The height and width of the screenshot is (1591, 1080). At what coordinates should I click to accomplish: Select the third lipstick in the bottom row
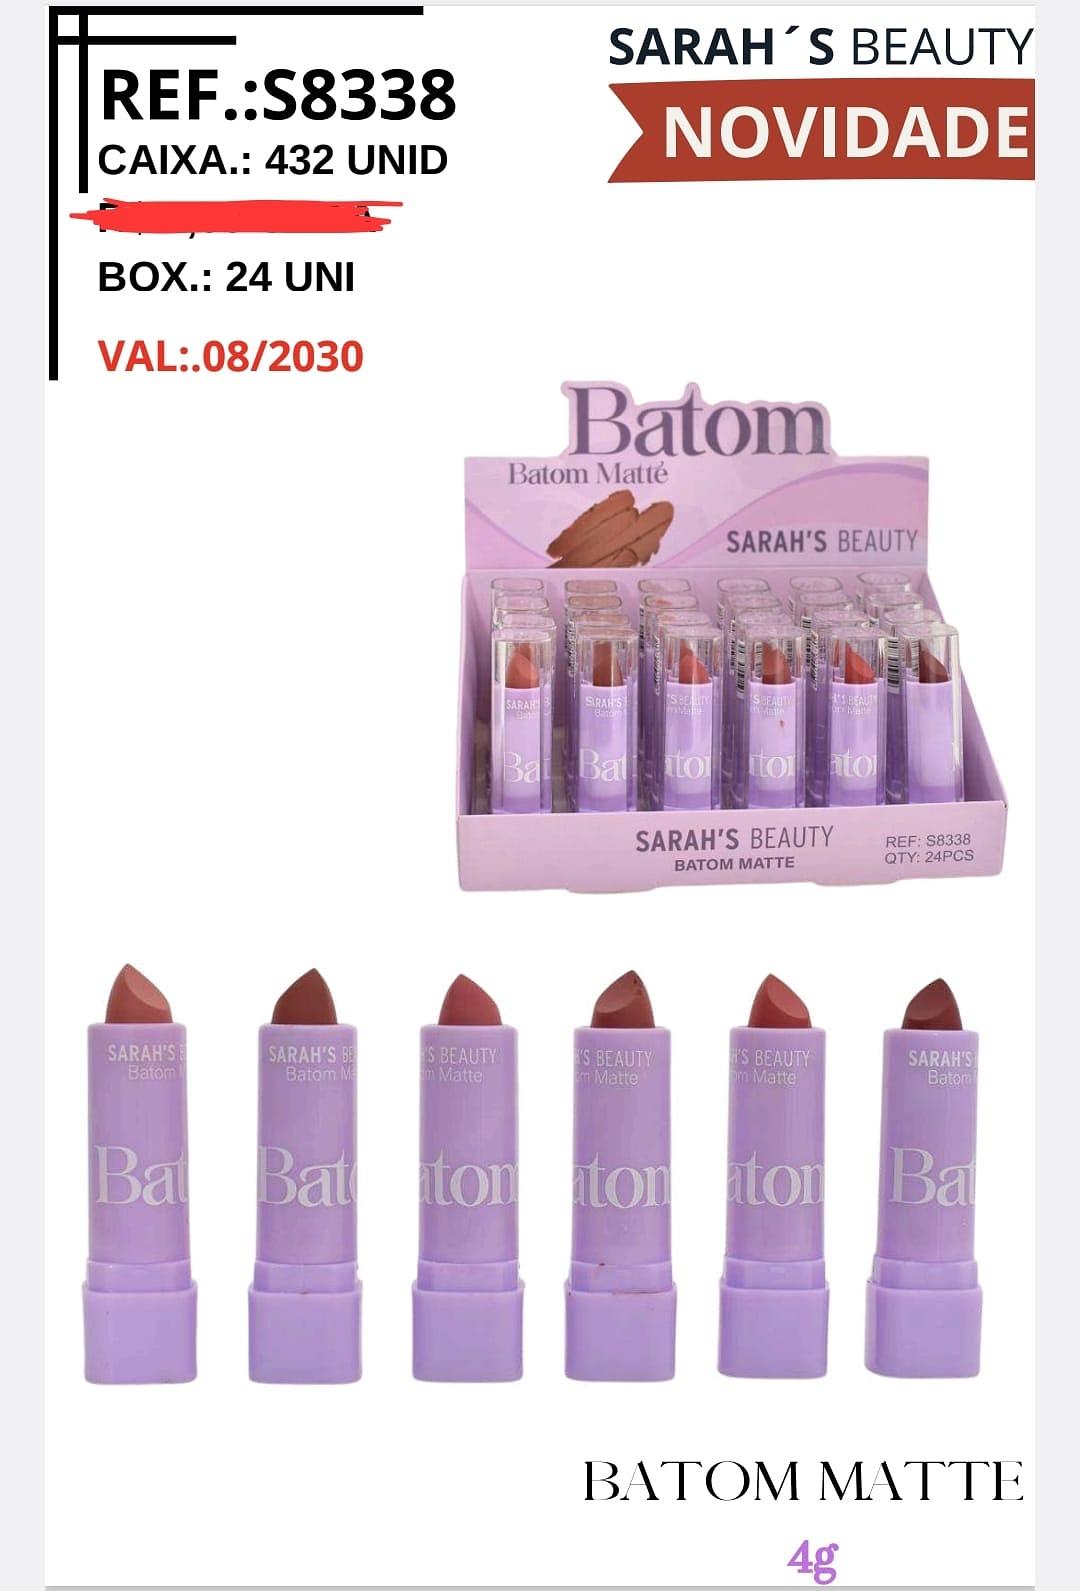pos(467,1177)
